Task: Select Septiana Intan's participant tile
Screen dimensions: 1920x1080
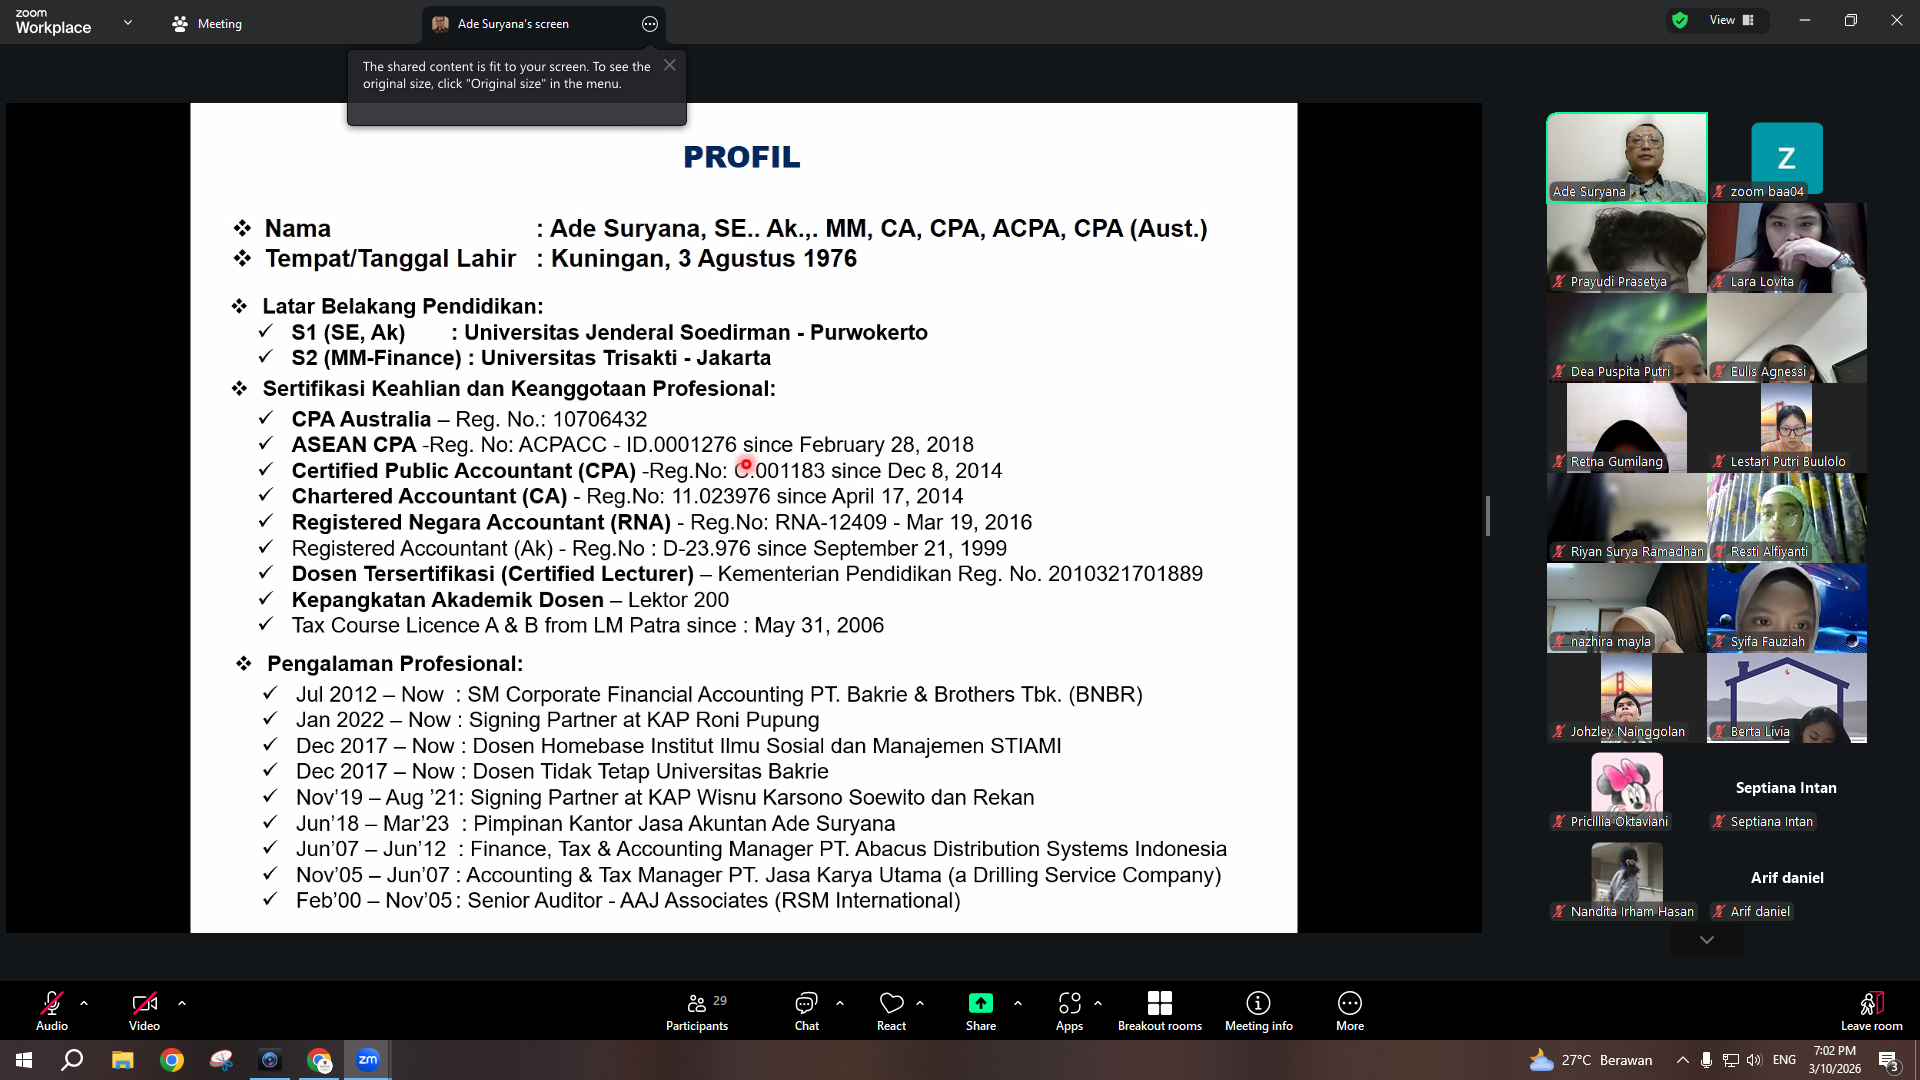Action: pos(1787,788)
